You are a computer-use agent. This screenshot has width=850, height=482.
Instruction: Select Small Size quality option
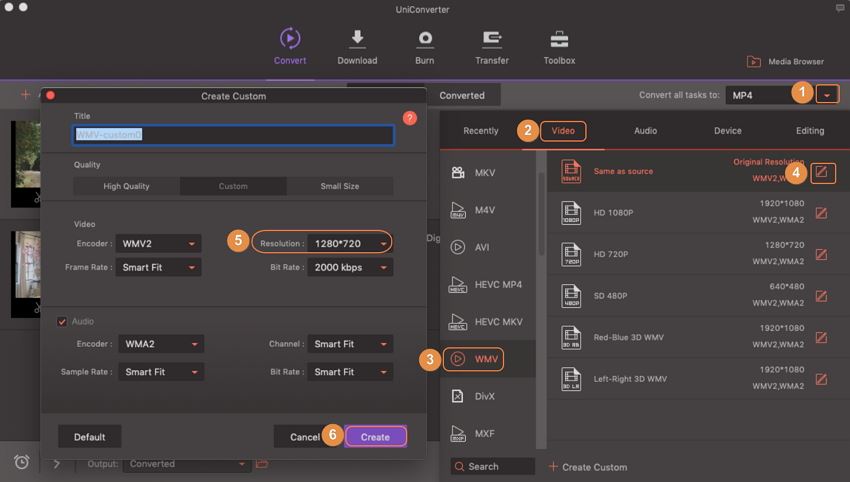[340, 186]
